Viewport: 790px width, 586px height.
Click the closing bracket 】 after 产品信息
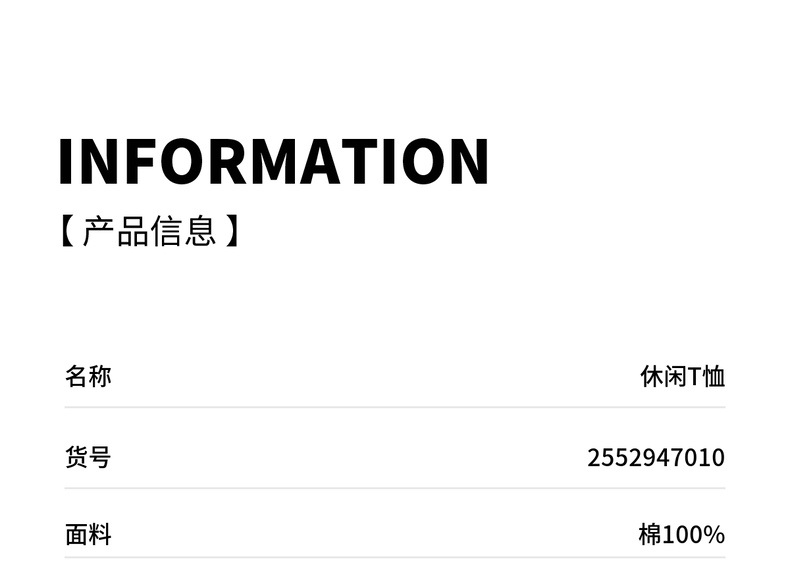tap(232, 231)
